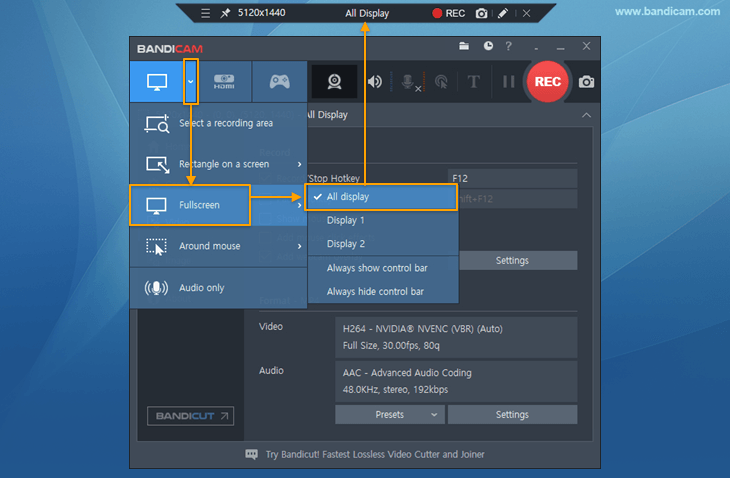Switch to HDMI device recording mode
The height and width of the screenshot is (478, 730).
point(224,82)
